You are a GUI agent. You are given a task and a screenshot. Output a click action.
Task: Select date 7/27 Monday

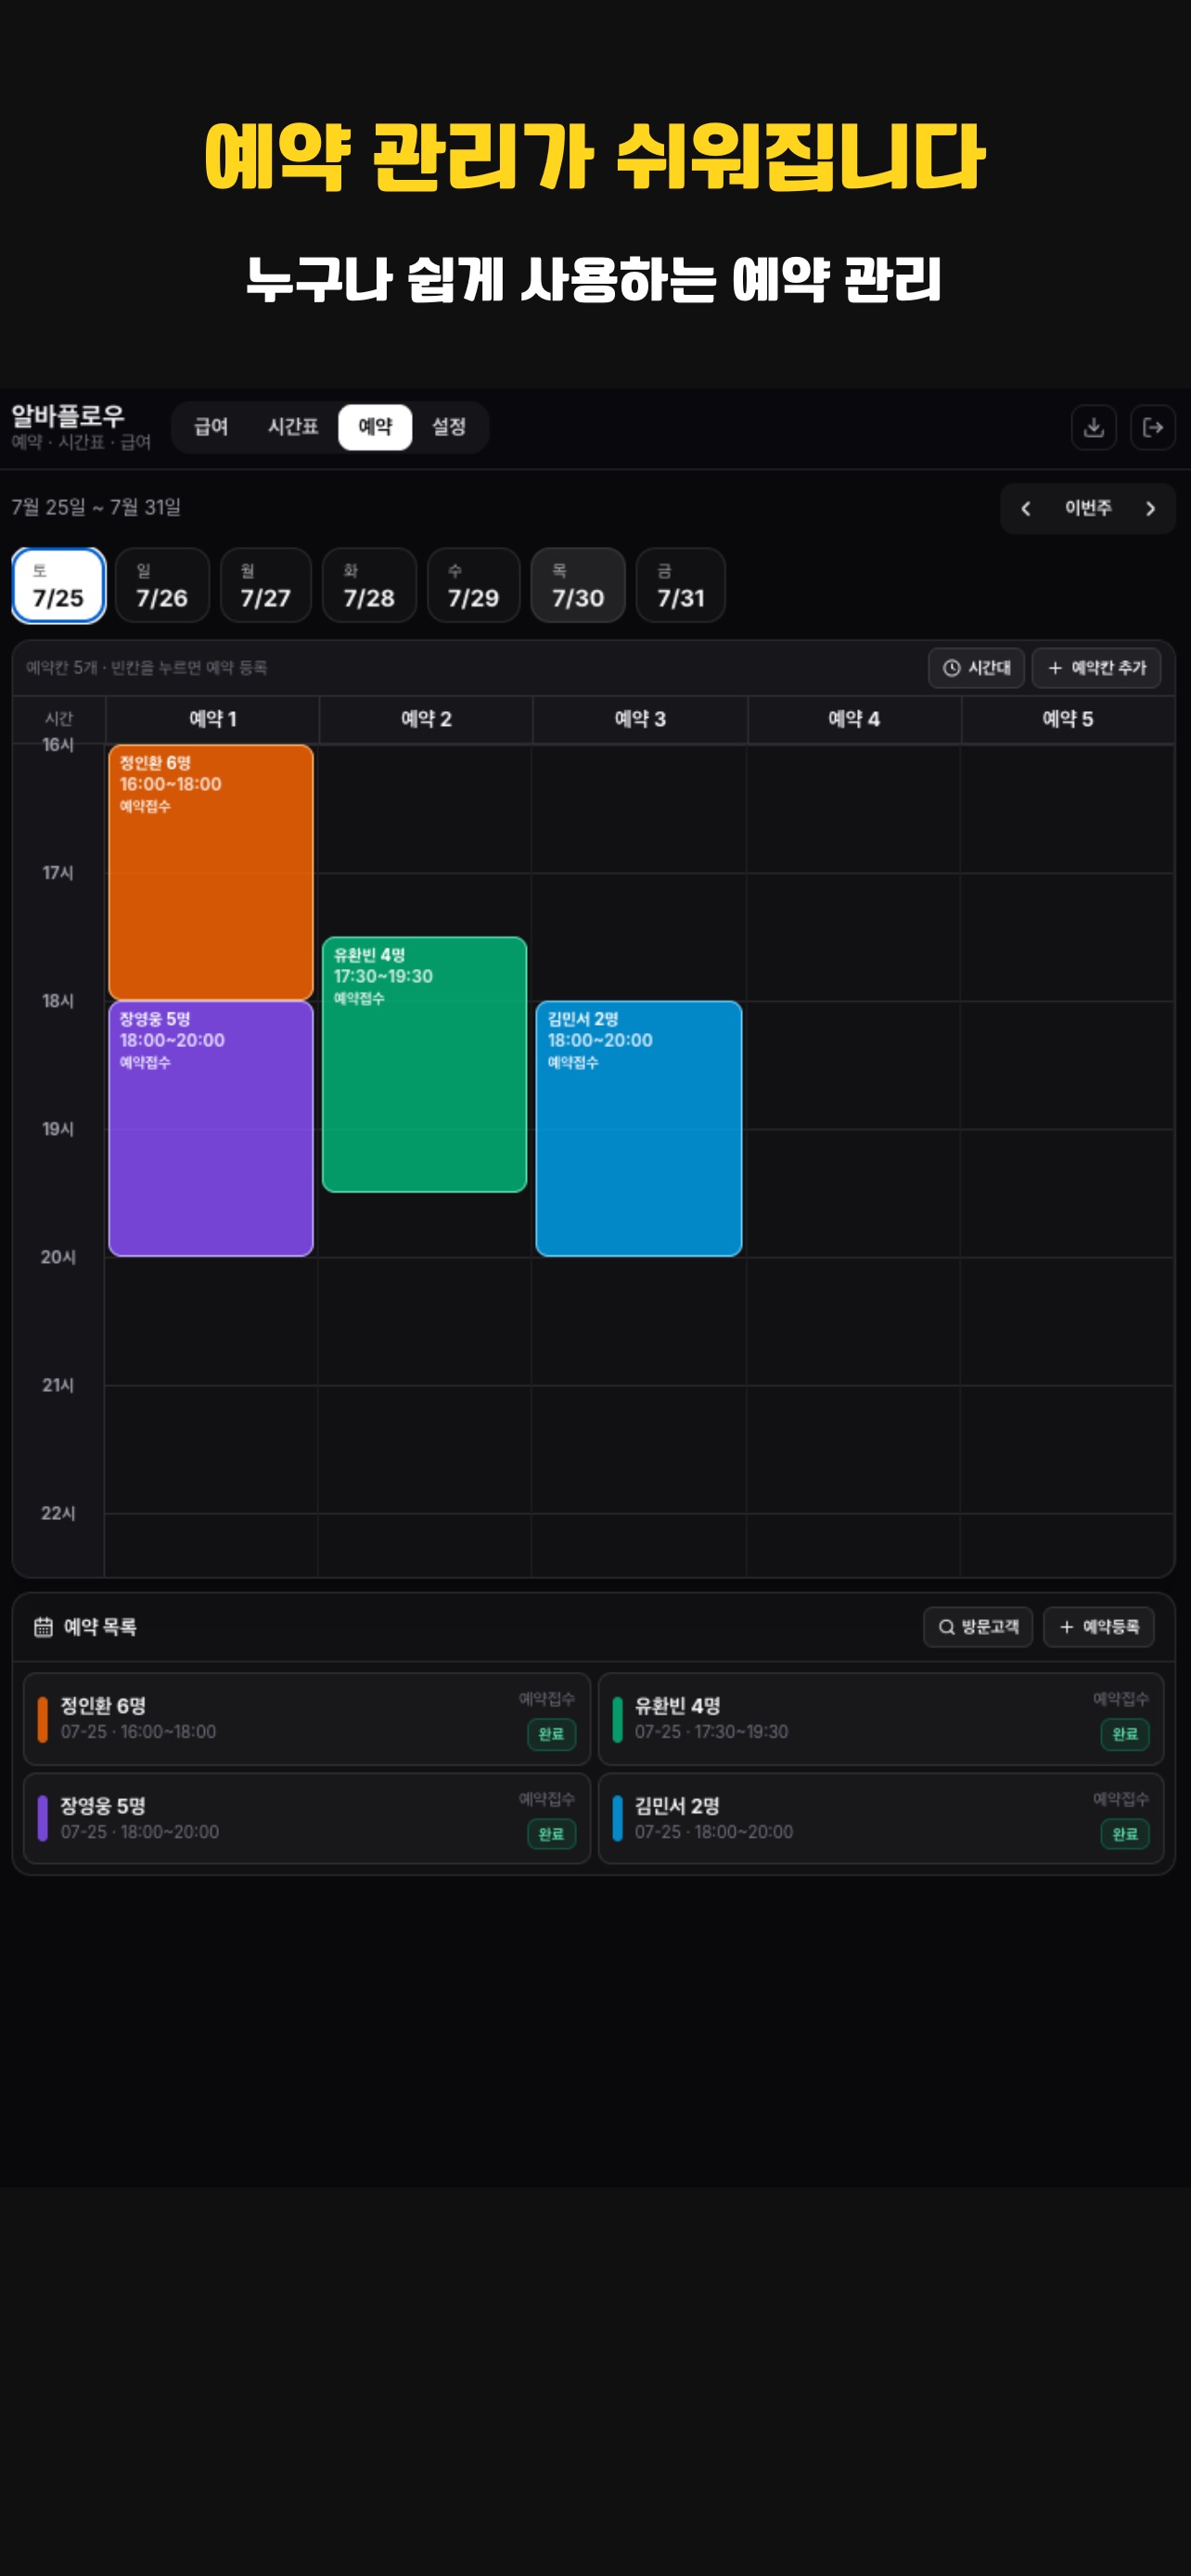point(266,585)
